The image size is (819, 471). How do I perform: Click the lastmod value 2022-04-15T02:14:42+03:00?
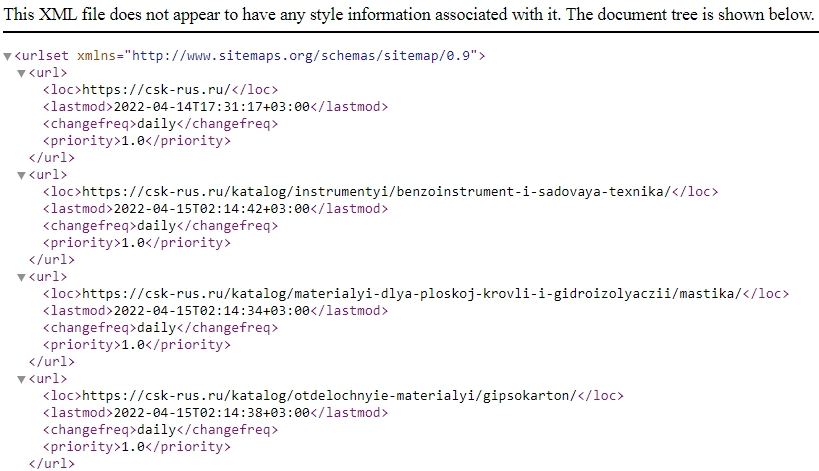tap(212, 209)
